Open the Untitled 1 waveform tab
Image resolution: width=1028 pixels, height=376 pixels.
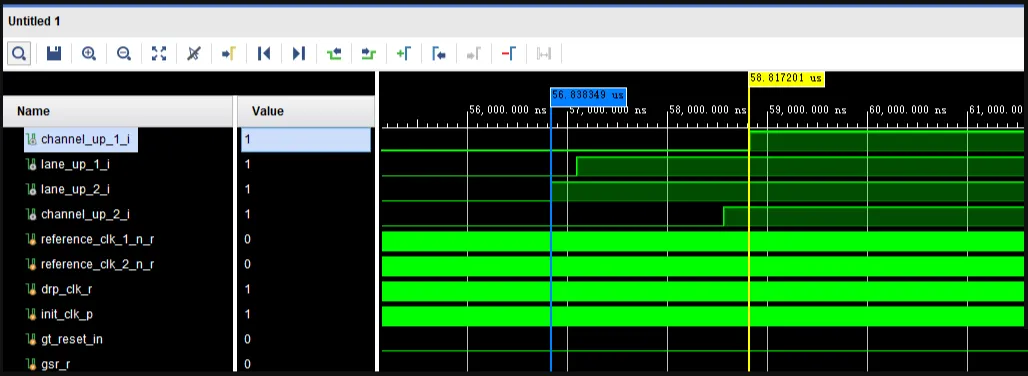34,22
